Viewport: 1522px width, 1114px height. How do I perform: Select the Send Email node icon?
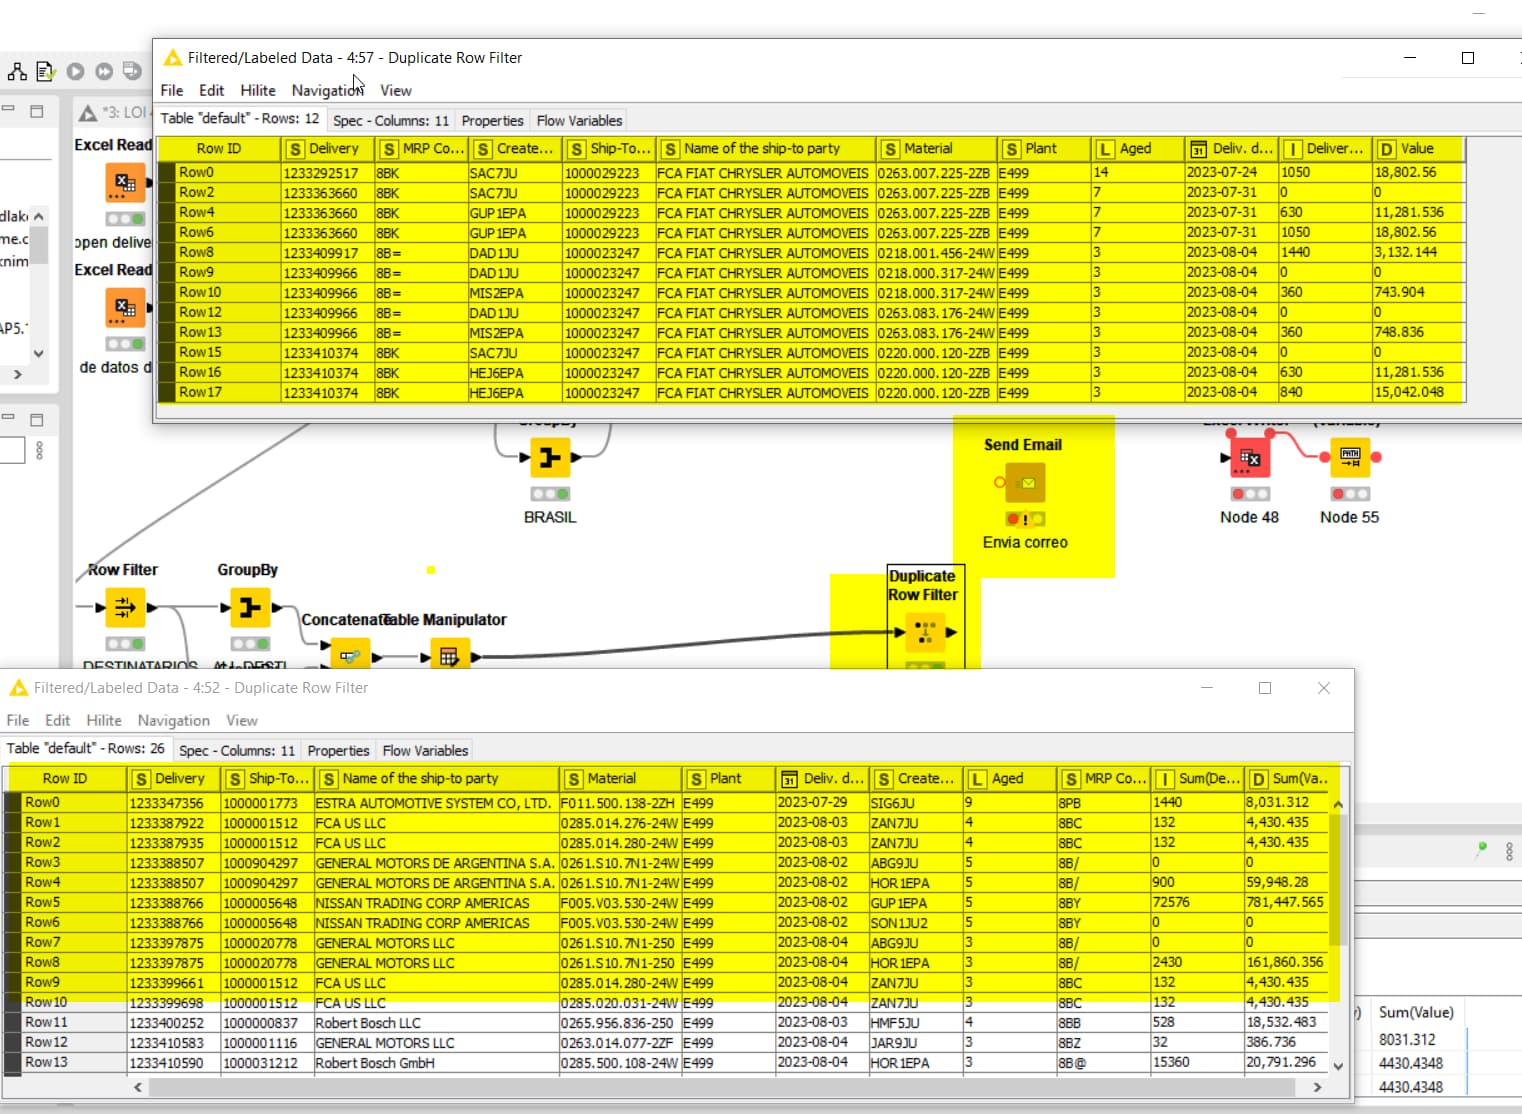coord(1025,483)
